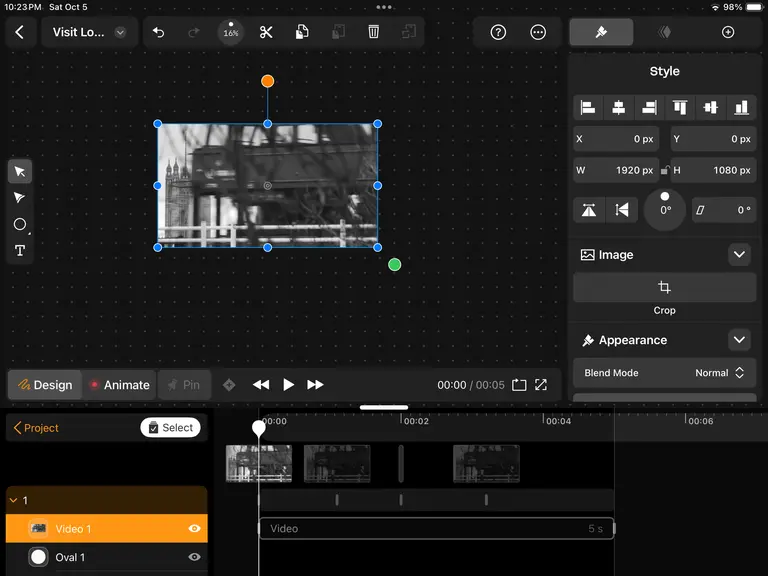This screenshot has width=768, height=576.
Task: Open the more options ellipsis menu
Action: tap(538, 32)
